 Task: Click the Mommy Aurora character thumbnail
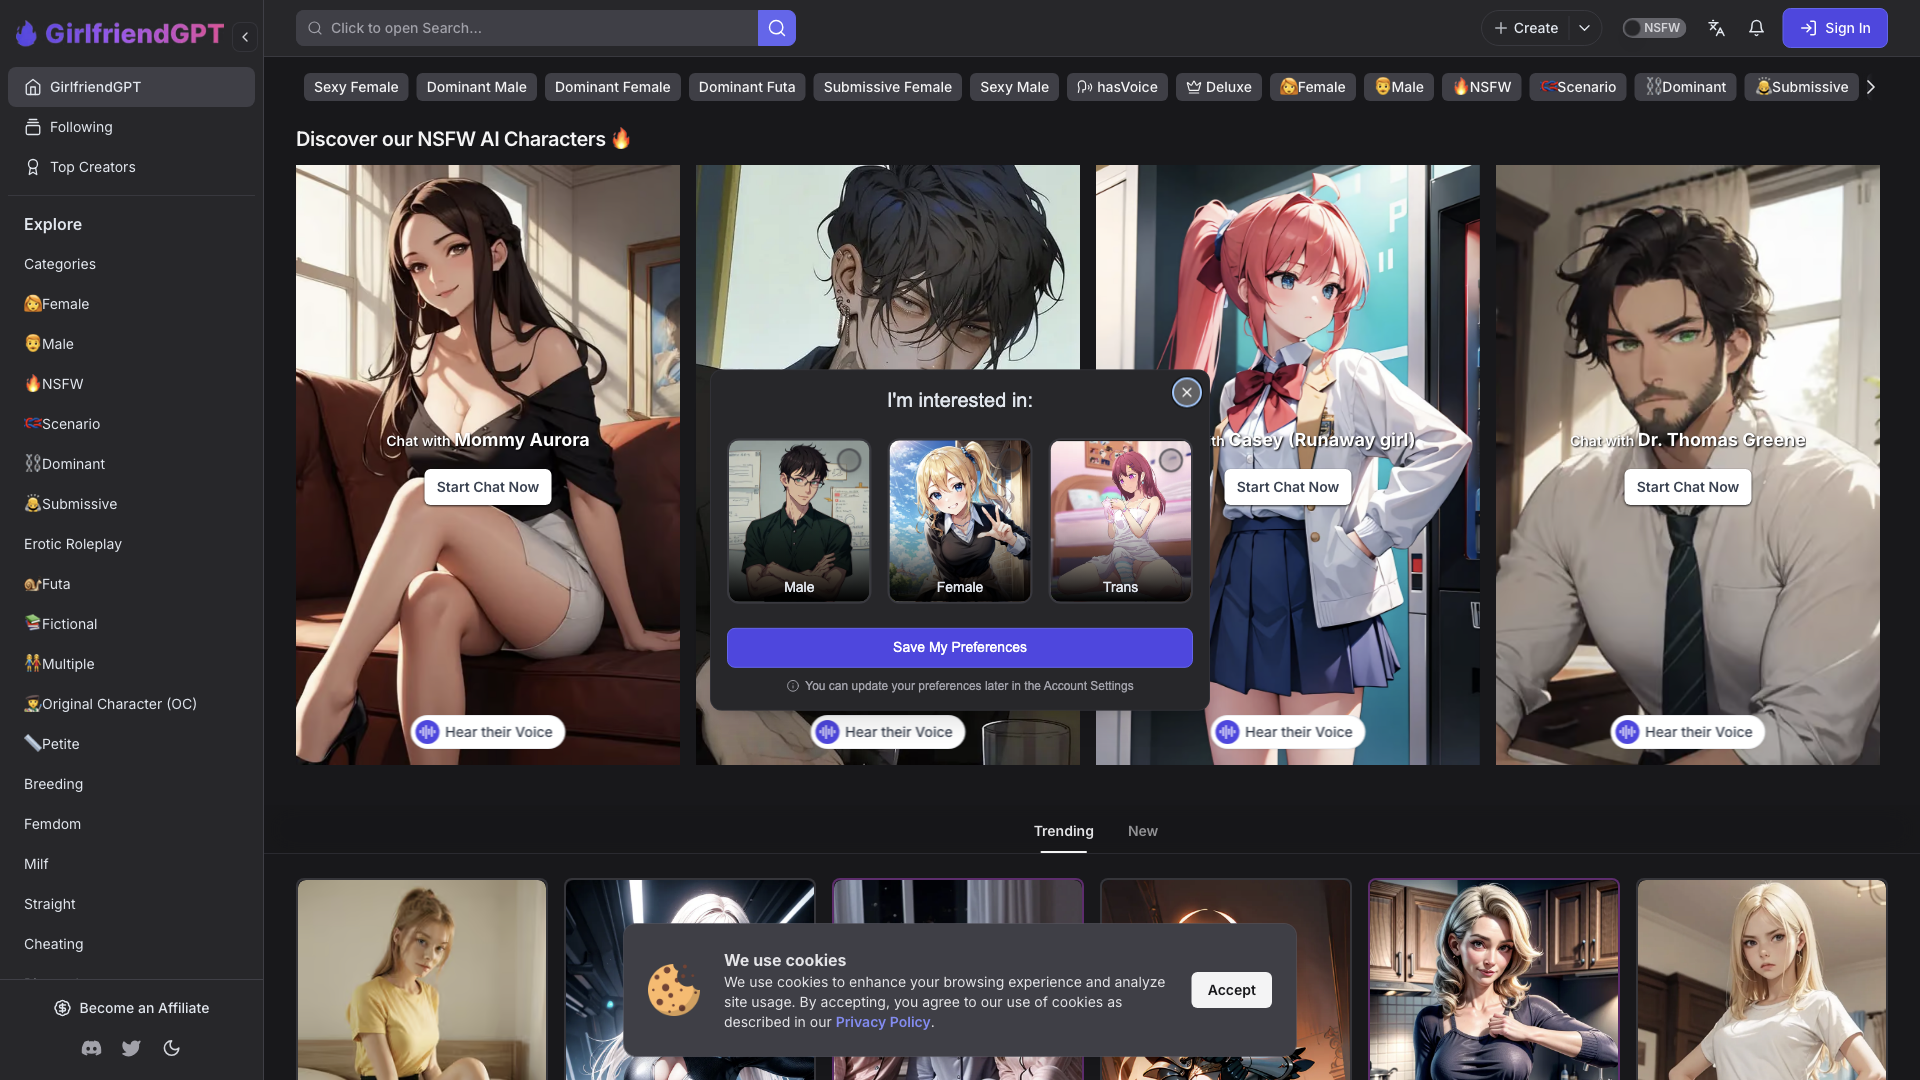click(x=488, y=464)
